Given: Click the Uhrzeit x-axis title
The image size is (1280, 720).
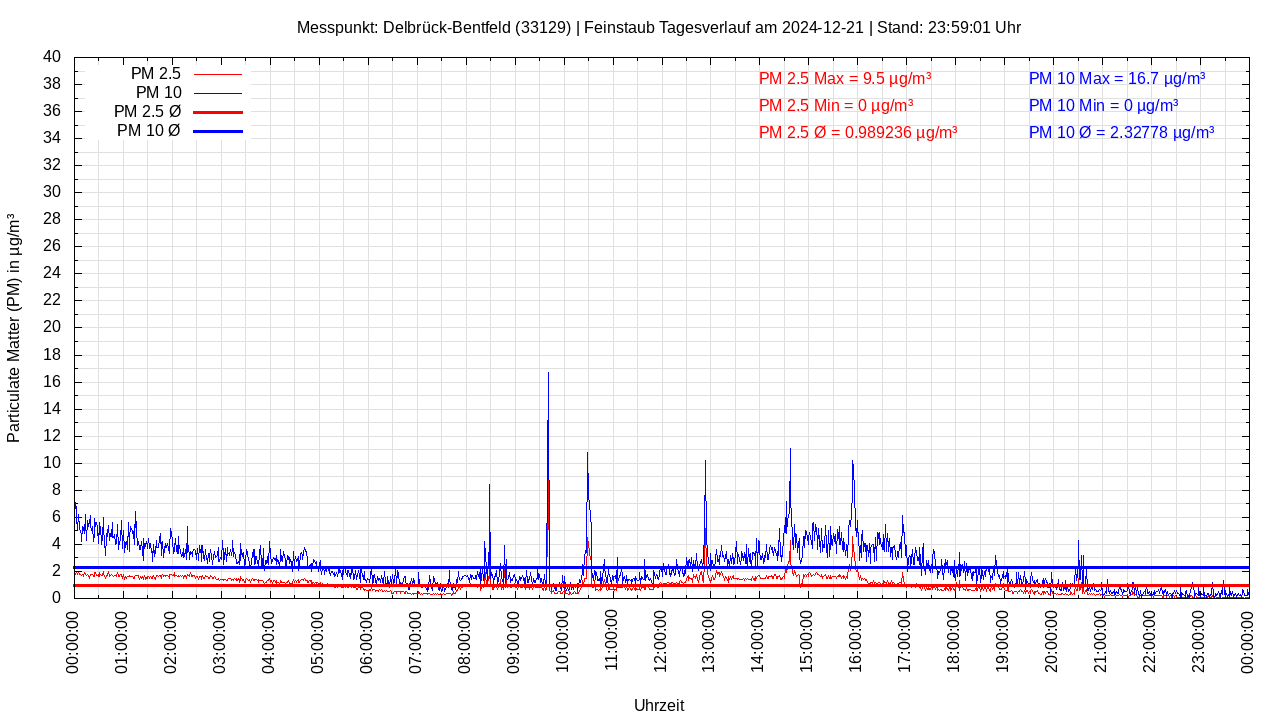Looking at the screenshot, I should (x=659, y=705).
